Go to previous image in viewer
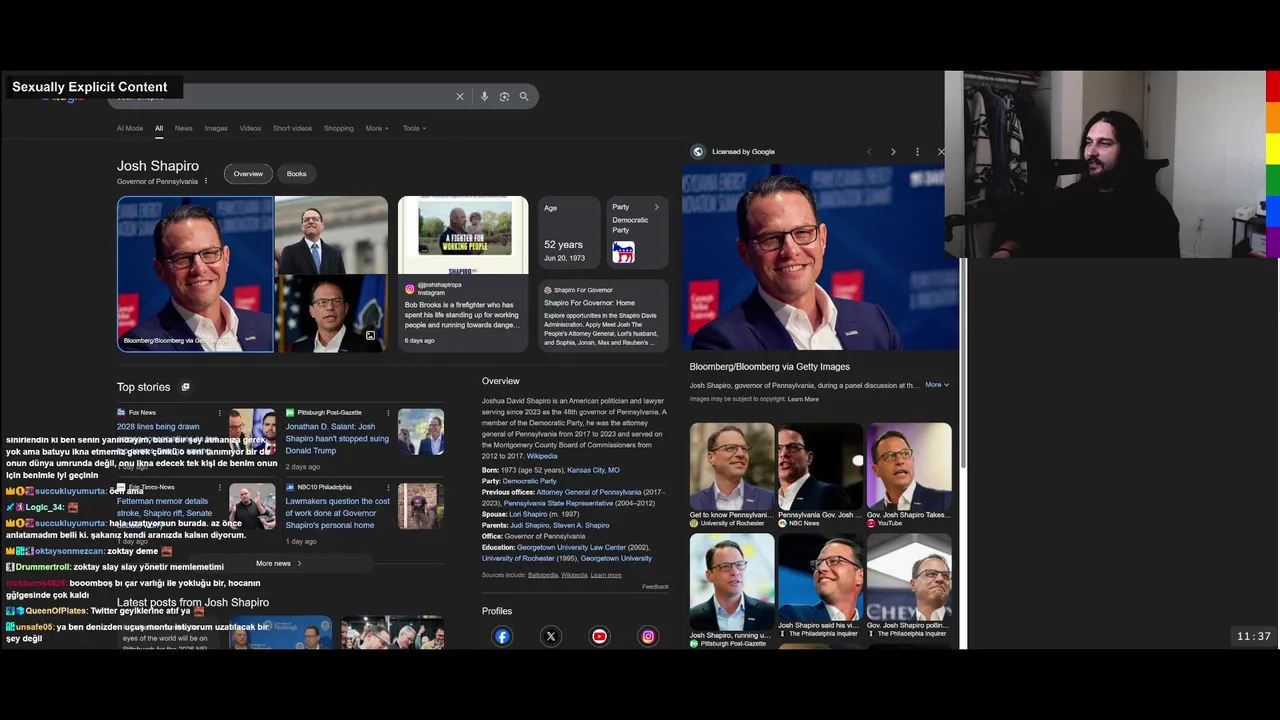This screenshot has width=1280, height=720. pos(869,152)
